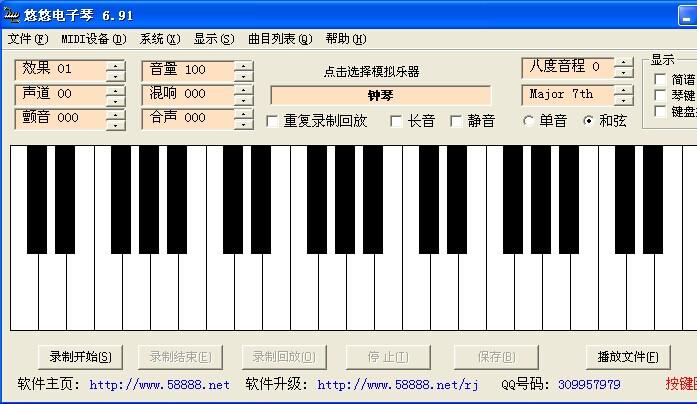Open the MIDI设备(D) menu

click(x=93, y=39)
